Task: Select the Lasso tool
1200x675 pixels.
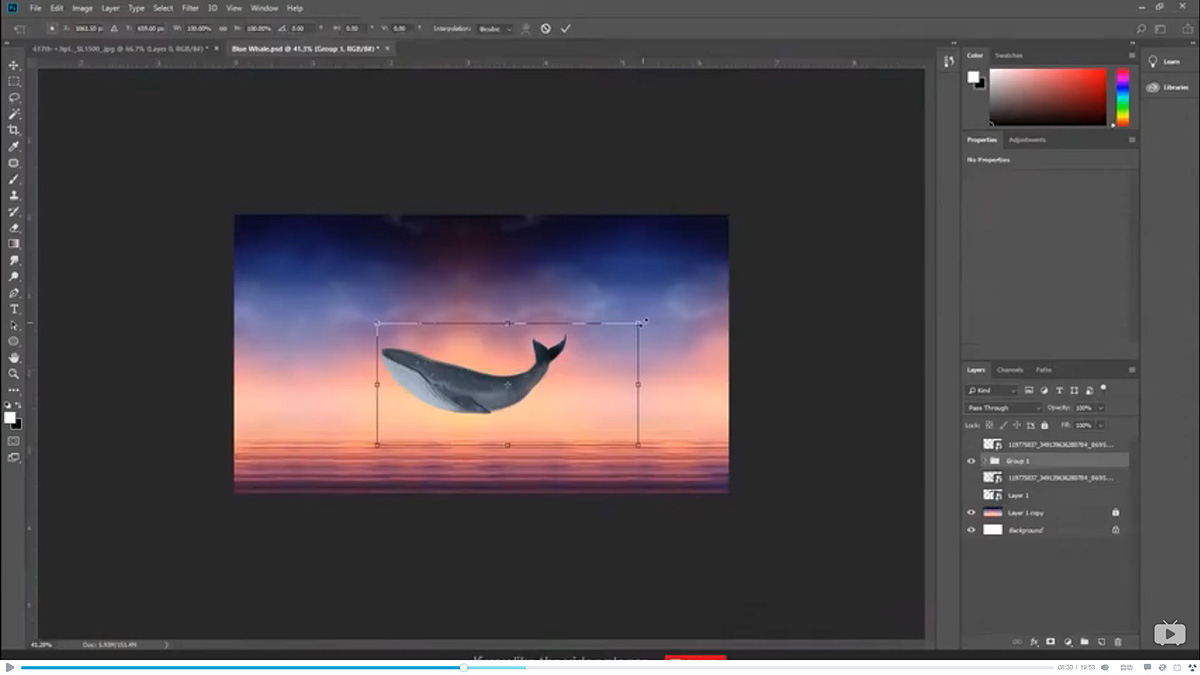Action: (x=14, y=98)
